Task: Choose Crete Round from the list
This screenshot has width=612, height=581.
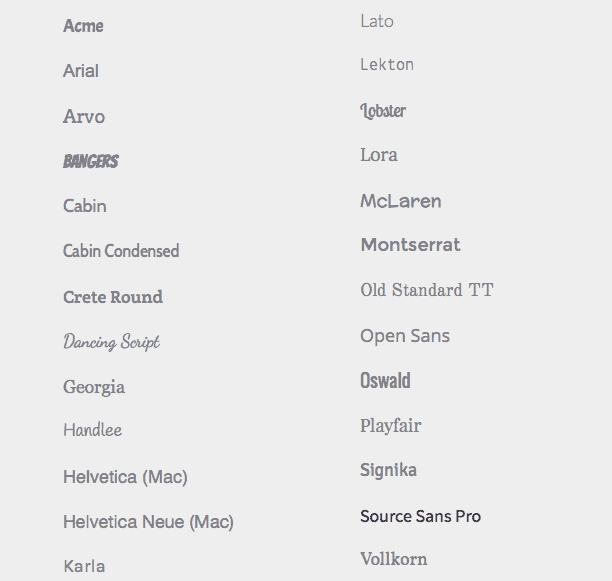Action: coord(113,297)
